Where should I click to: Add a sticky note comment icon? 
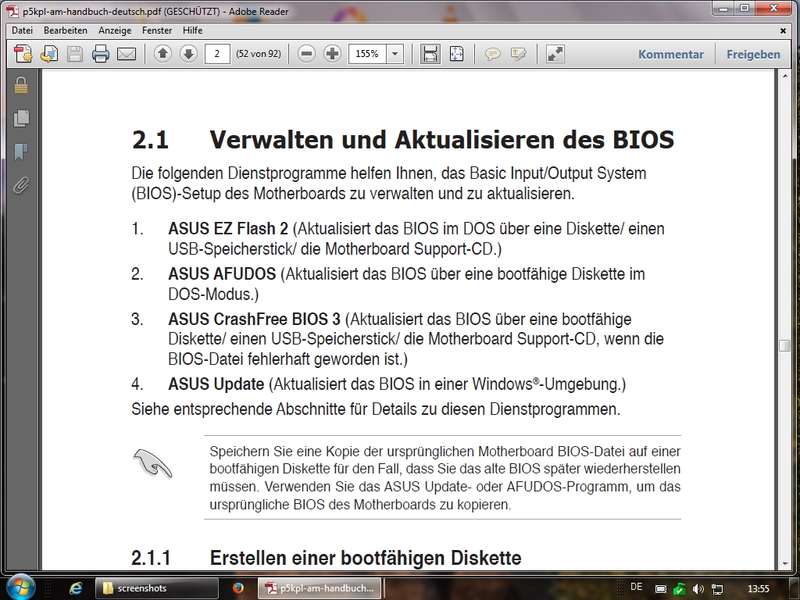tap(492, 54)
